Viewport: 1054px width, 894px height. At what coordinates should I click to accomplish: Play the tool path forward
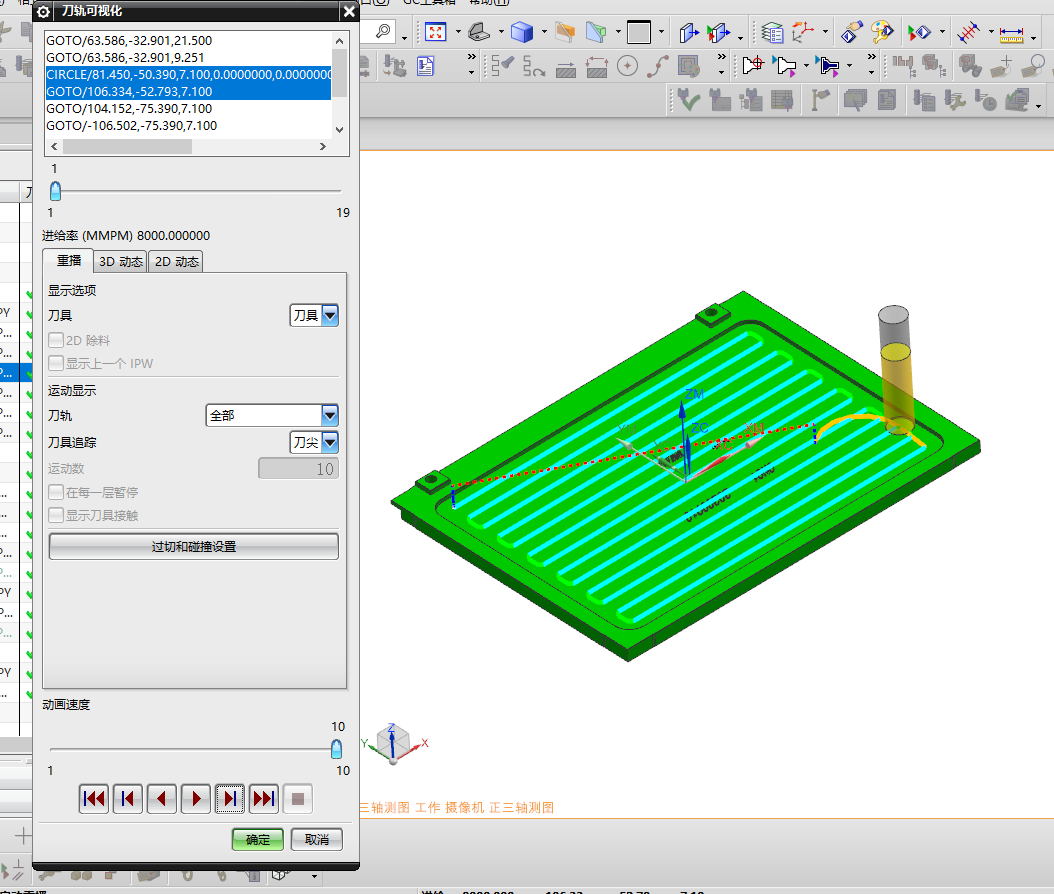[196, 799]
